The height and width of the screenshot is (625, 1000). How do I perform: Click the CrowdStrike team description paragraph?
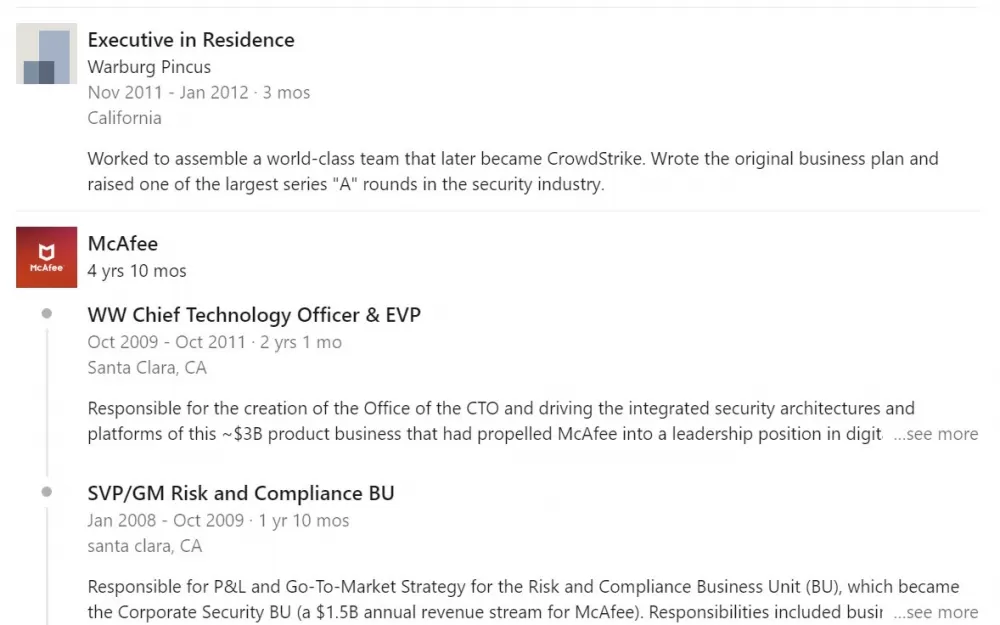[513, 172]
